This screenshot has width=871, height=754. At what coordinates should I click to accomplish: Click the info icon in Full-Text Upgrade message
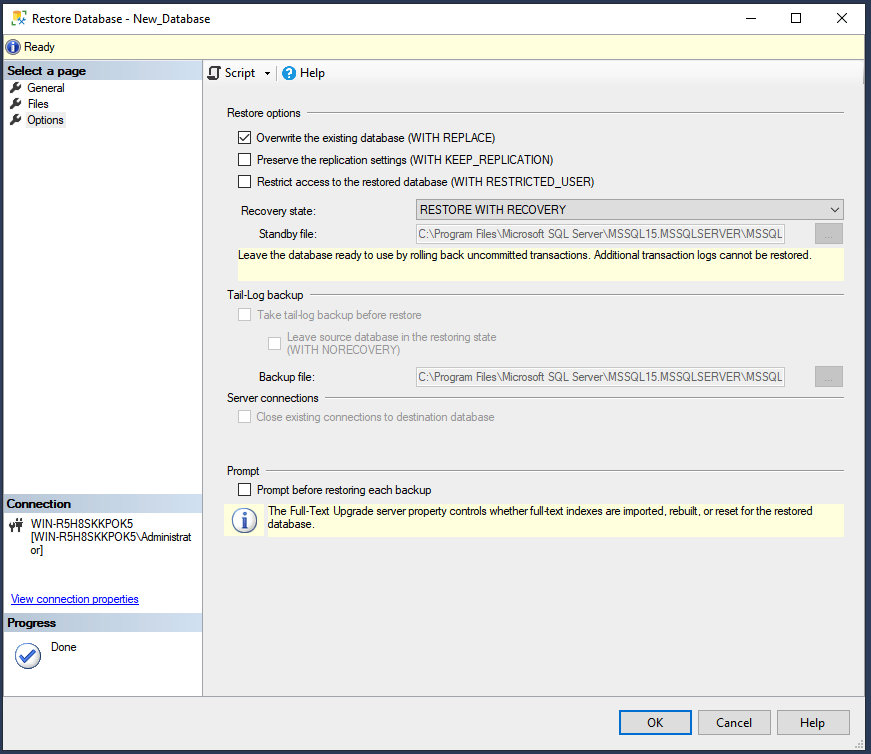[244, 517]
